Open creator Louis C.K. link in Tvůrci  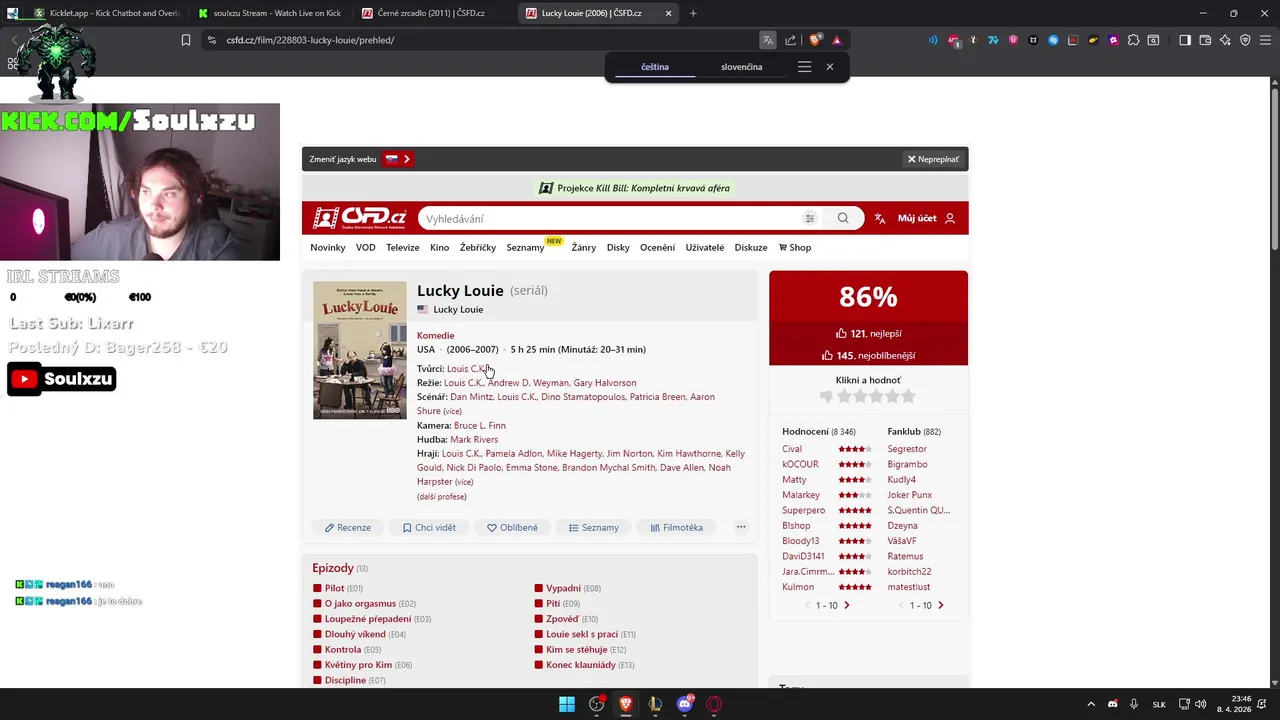(467, 369)
